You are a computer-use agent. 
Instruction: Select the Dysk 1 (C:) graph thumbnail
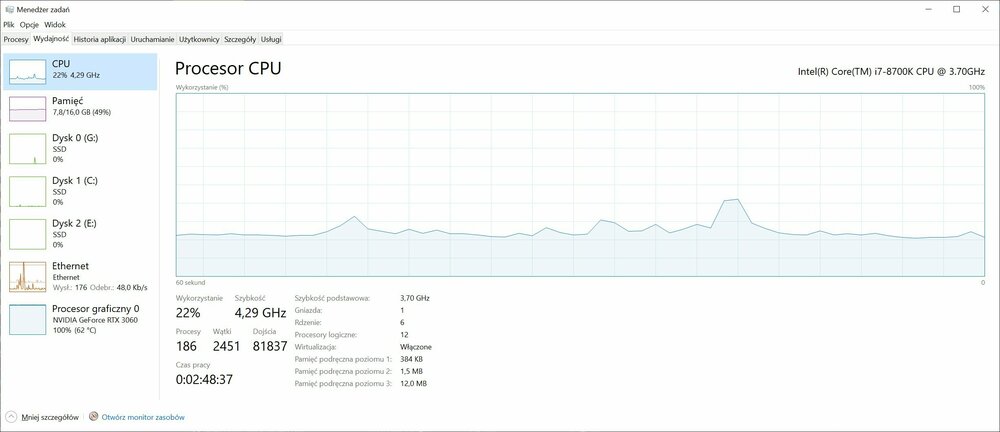[27, 191]
